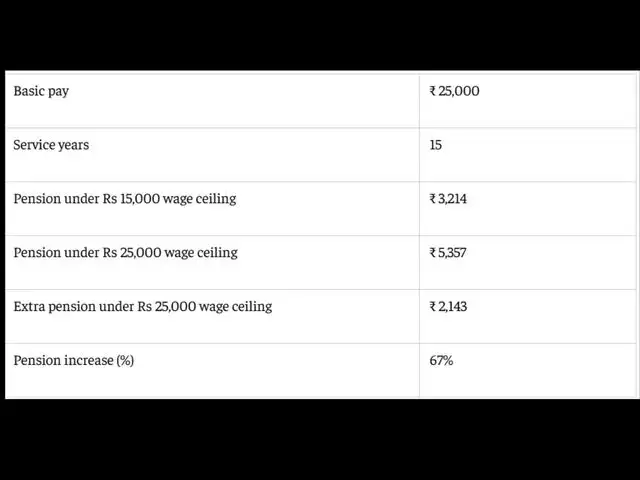Image resolution: width=640 pixels, height=480 pixels.
Task: Select the ₹ 2,143 extra pension value
Action: 448,307
